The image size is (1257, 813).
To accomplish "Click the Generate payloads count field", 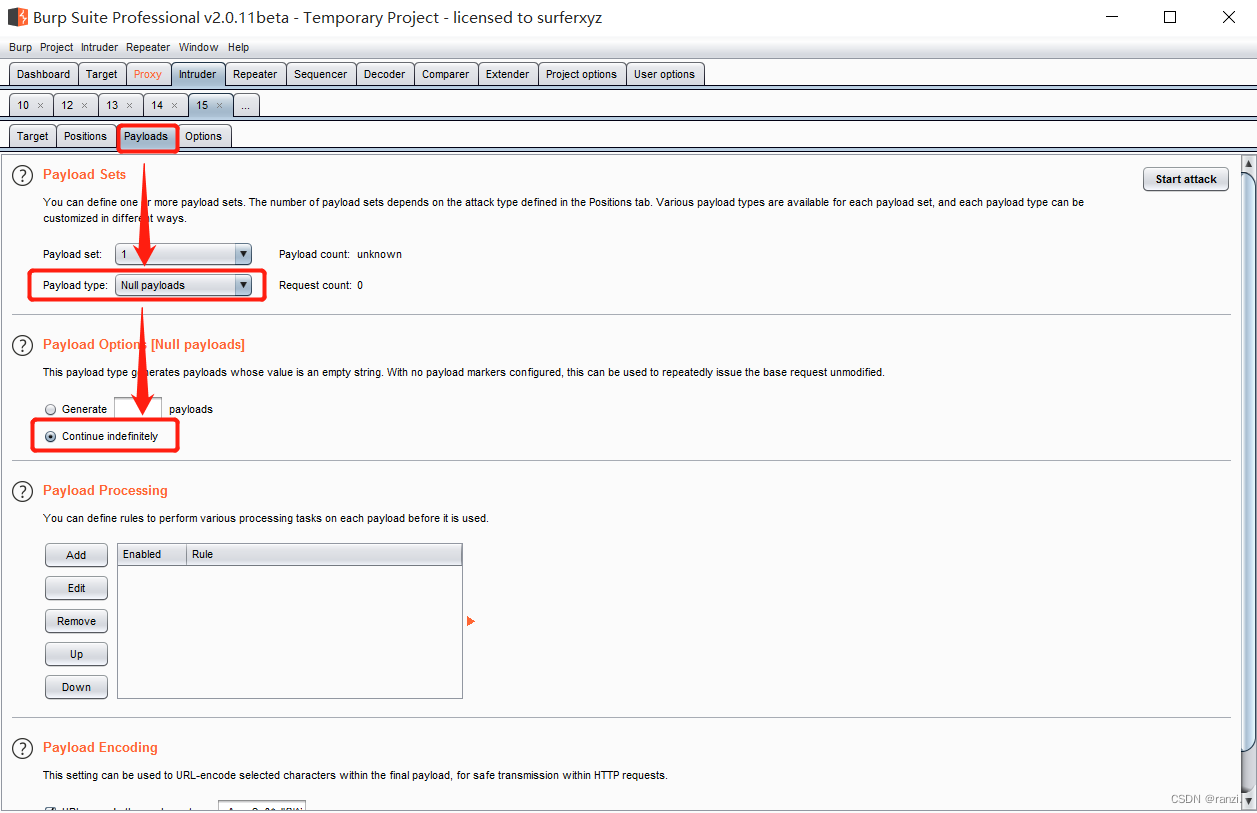I will [x=138, y=408].
